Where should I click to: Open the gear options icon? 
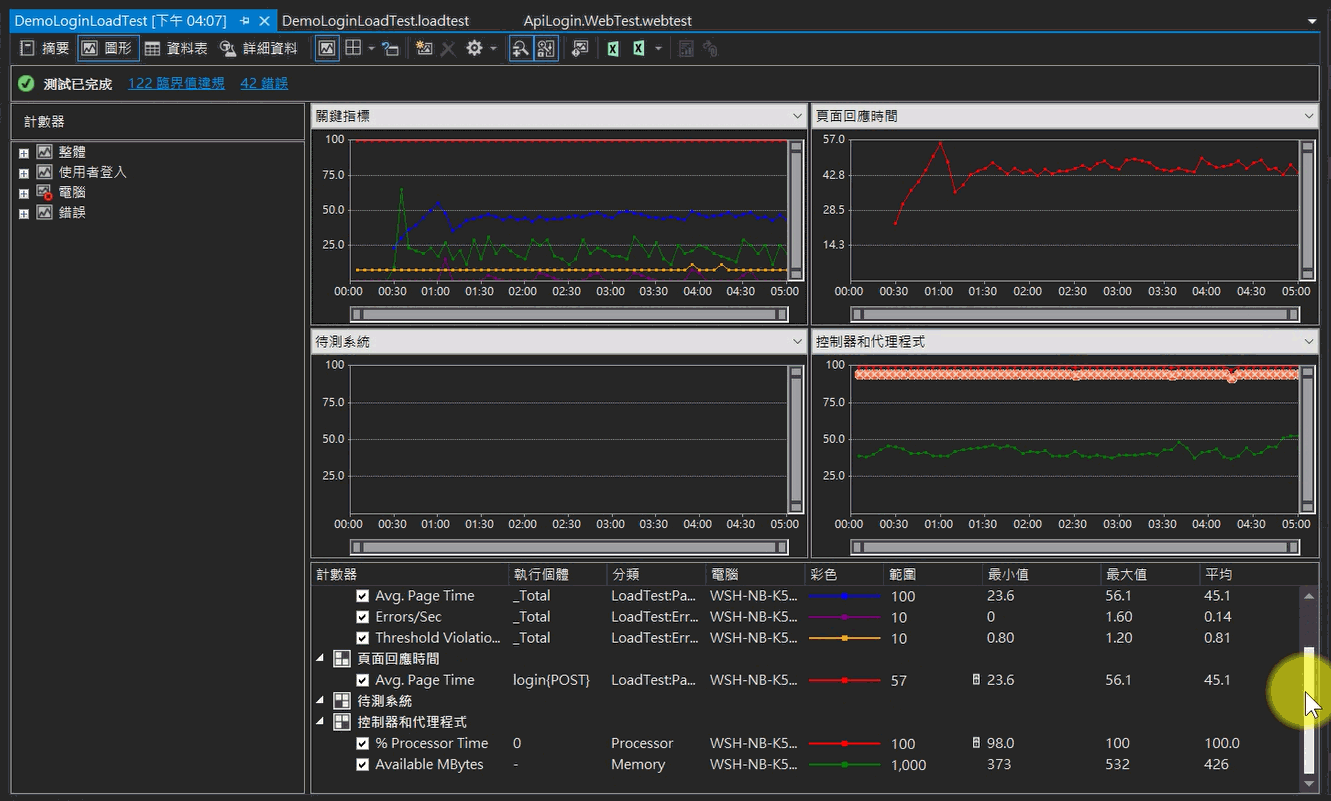pyautogui.click(x=474, y=48)
